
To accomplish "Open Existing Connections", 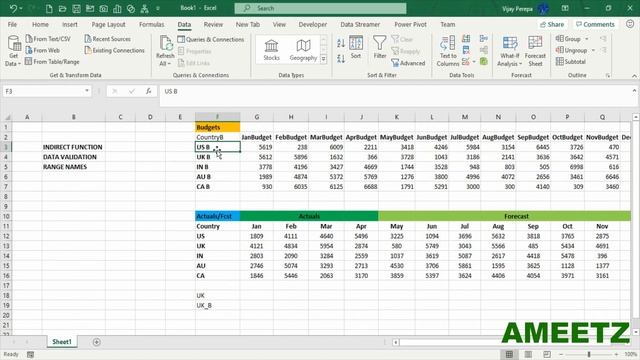I will coord(114,50).
